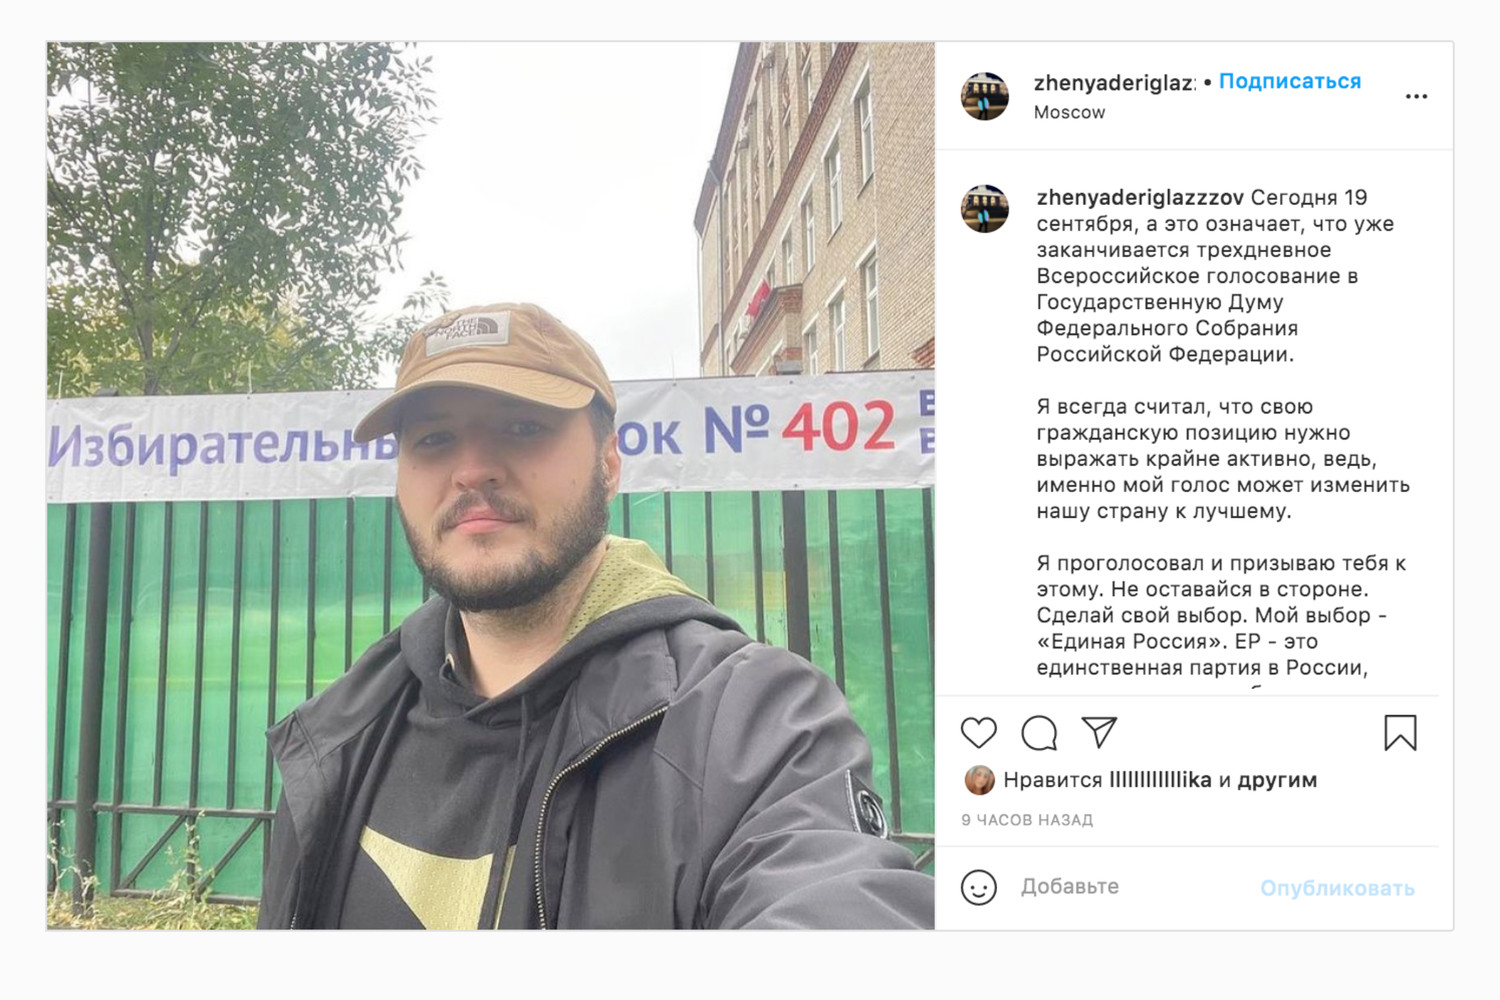Screen dimensions: 1500x1000
Task: Click small avatar next to Нравится
Action: click(980, 780)
